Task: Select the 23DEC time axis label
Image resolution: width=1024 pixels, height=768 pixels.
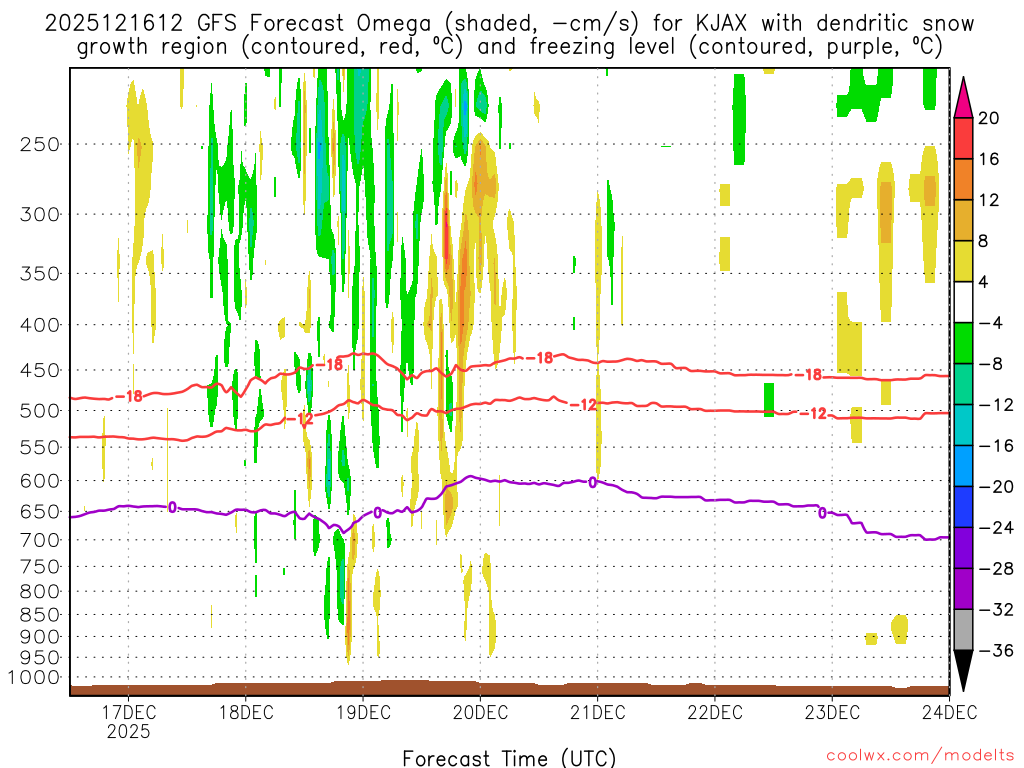Action: pyautogui.click(x=832, y=712)
